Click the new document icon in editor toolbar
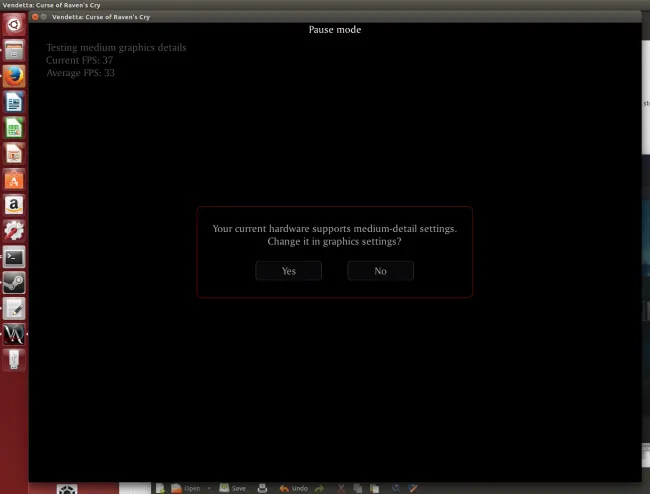This screenshot has height=494, width=650. 160,488
